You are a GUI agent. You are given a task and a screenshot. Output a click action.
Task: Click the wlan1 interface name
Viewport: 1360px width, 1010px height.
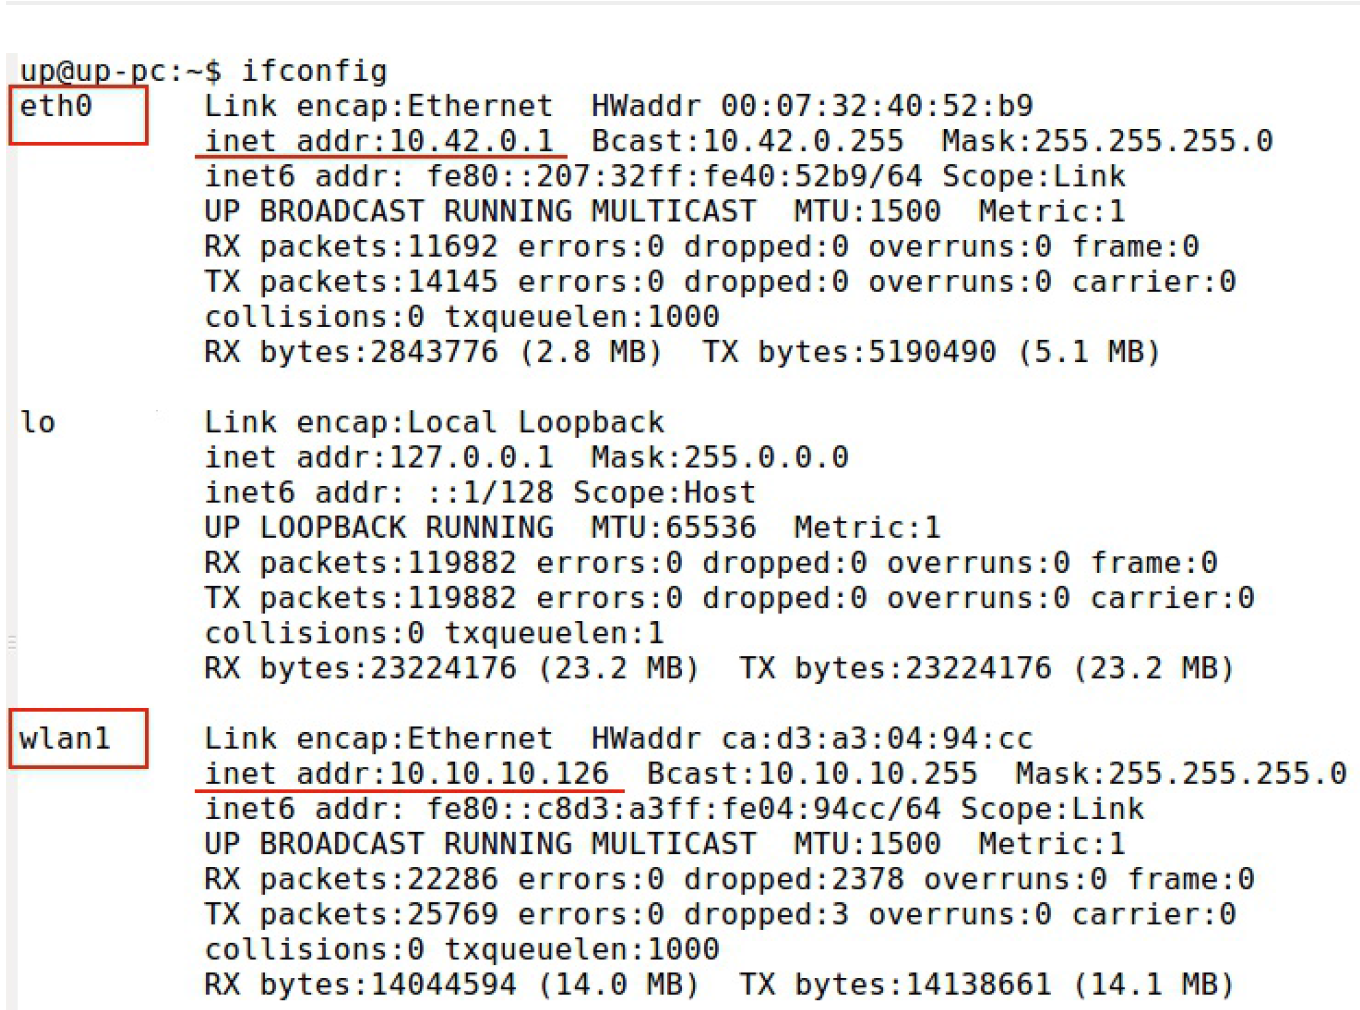click(x=65, y=739)
